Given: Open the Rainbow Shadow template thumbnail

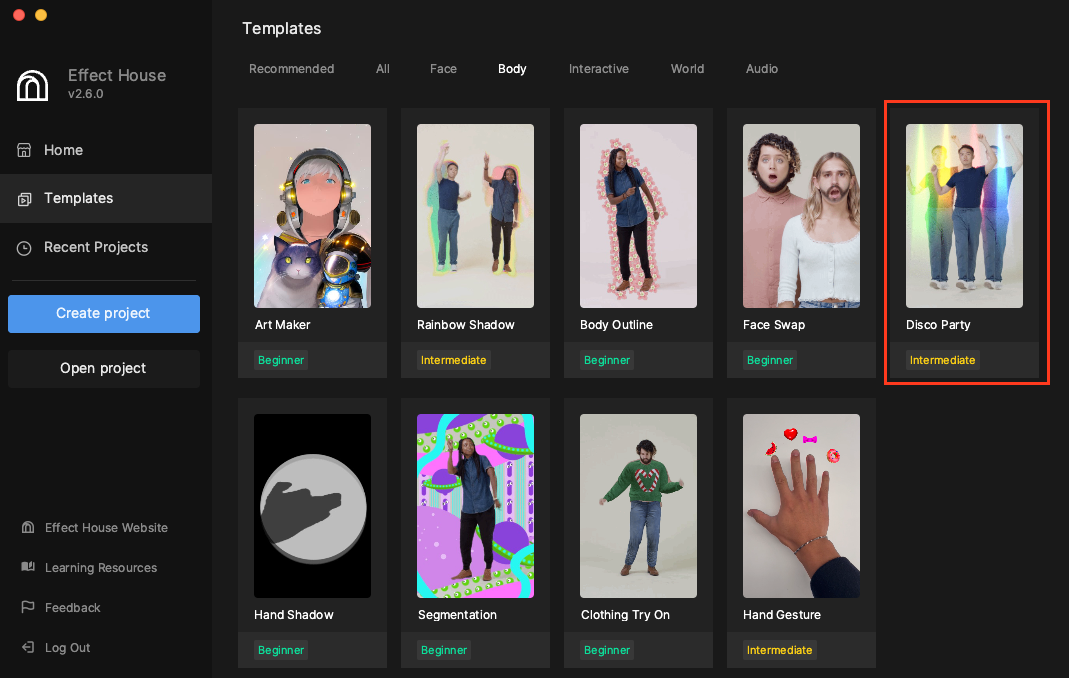Looking at the screenshot, I should pos(475,216).
